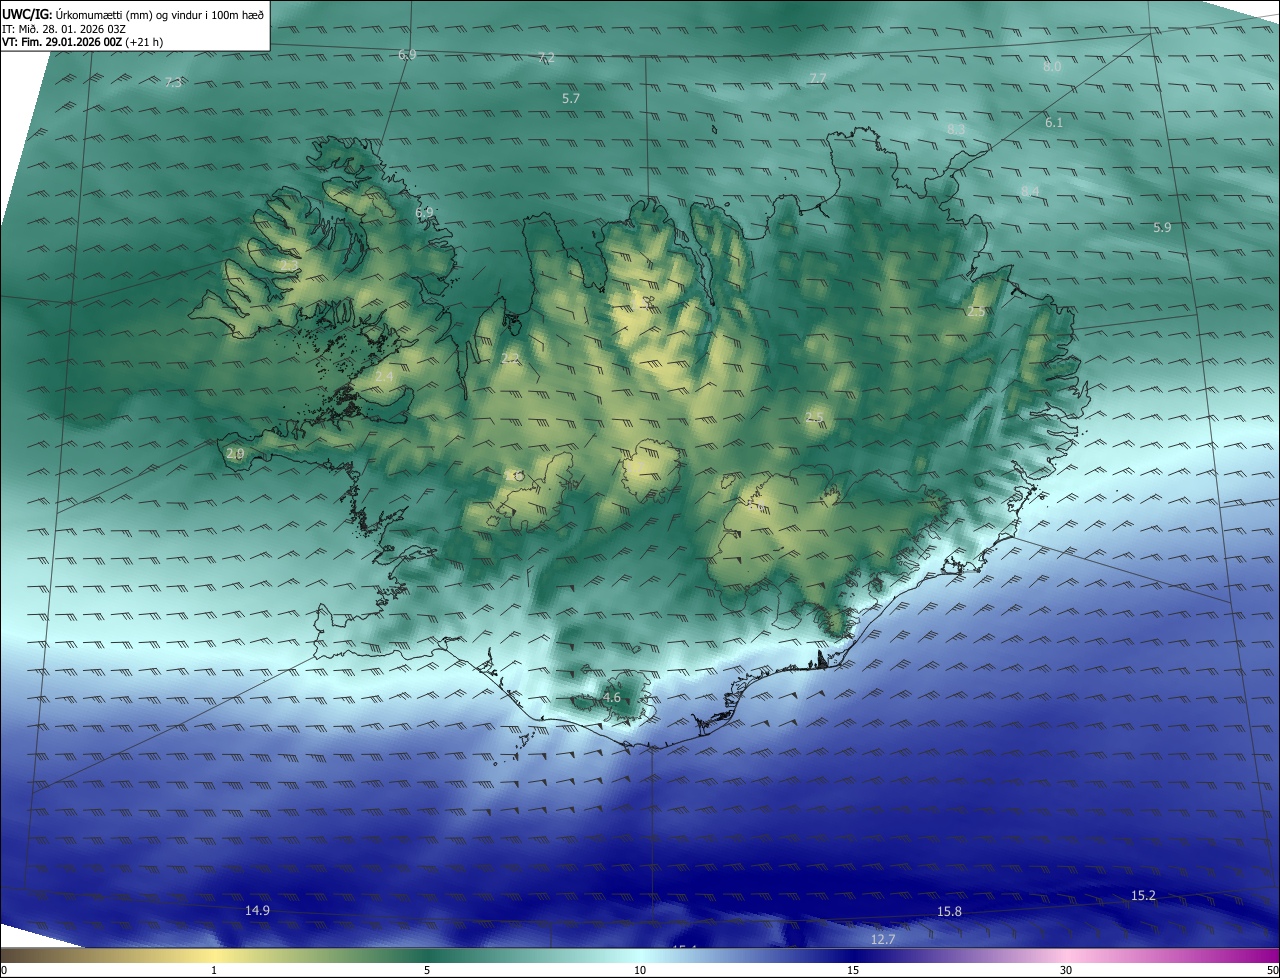
Task: Click the 5 tick on the color scale
Action: 427,970
